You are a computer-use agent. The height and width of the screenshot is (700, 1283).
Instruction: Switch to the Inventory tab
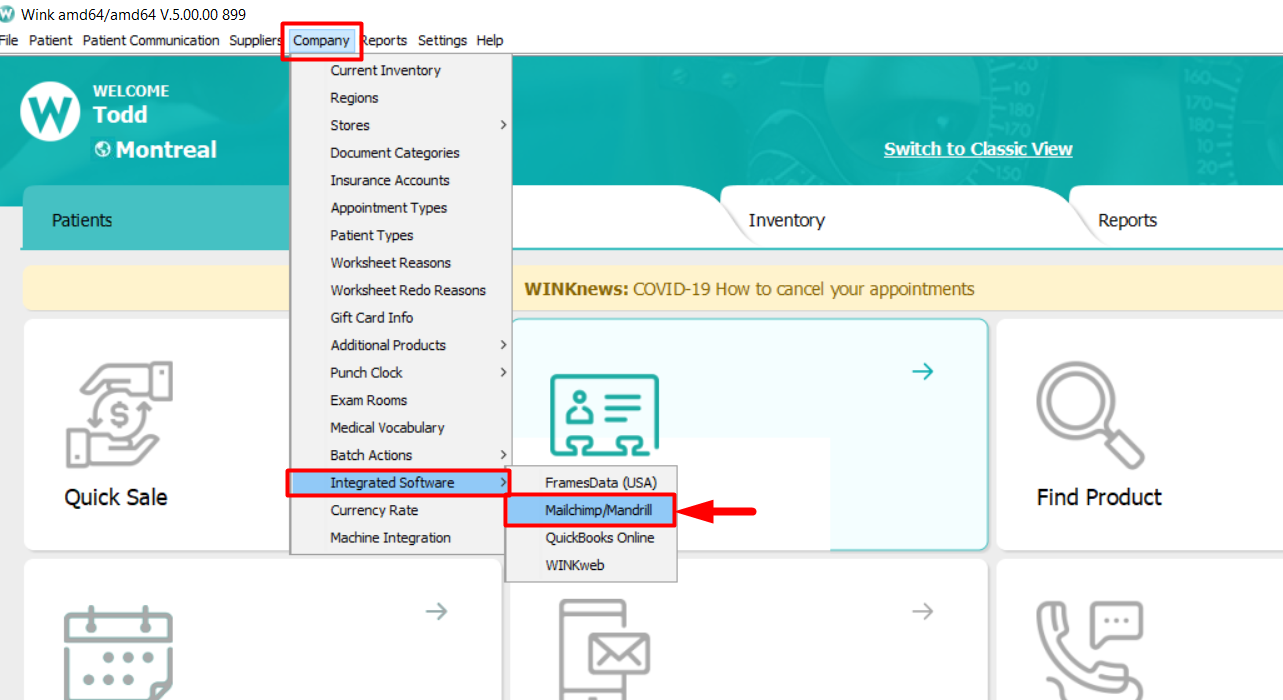click(x=787, y=220)
